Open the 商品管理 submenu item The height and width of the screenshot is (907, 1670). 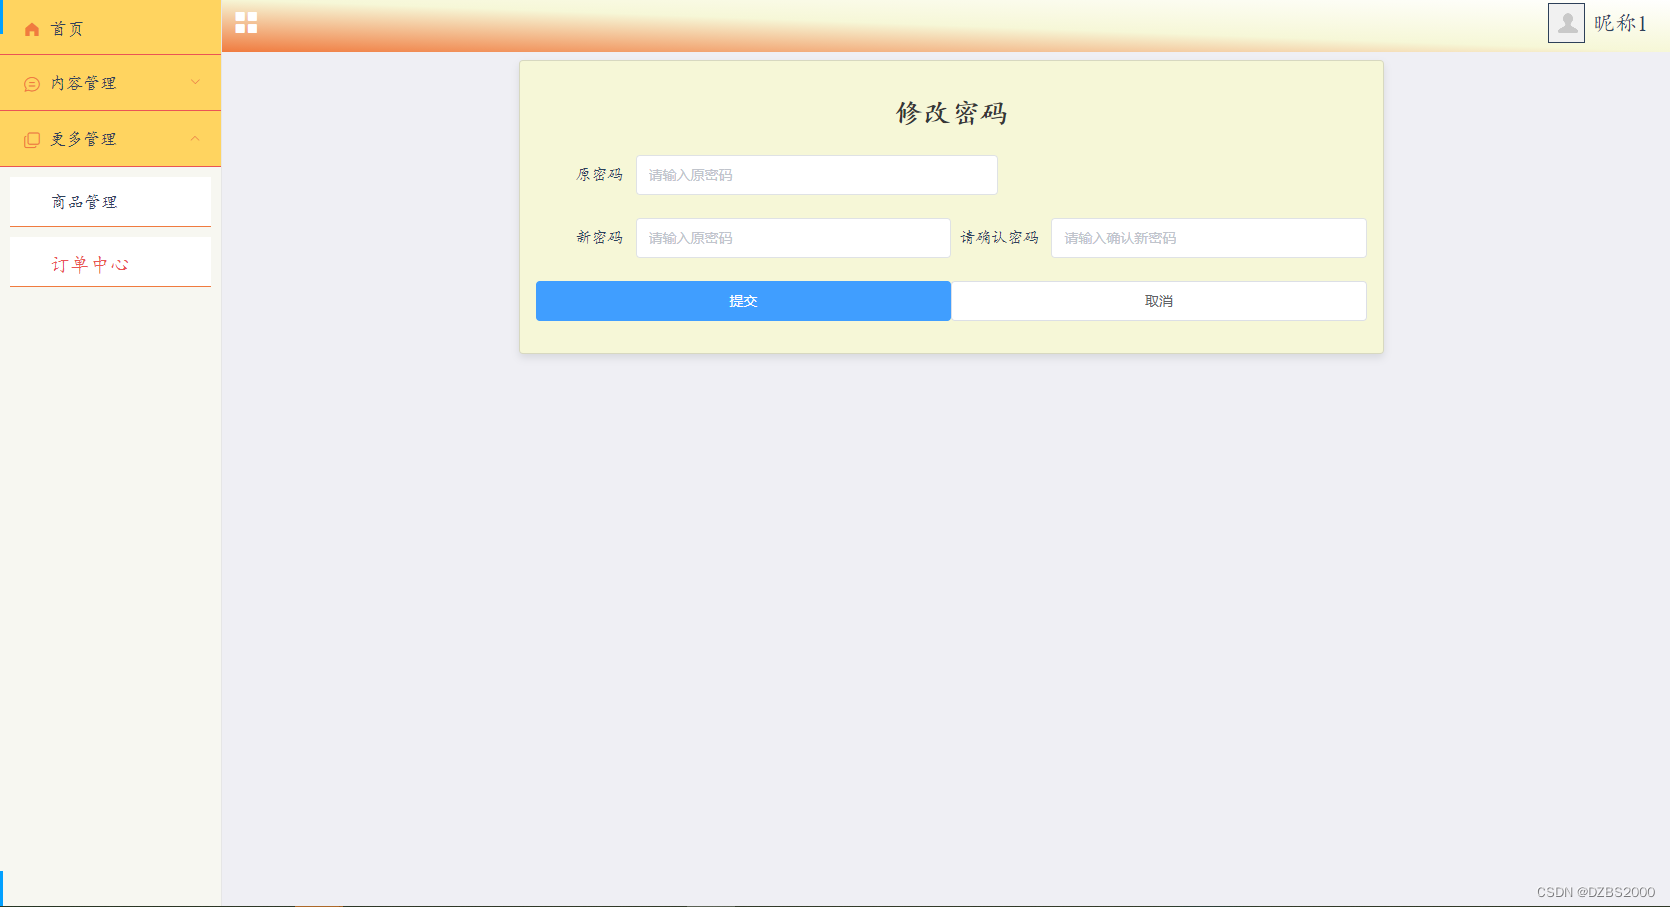pyautogui.click(x=110, y=202)
